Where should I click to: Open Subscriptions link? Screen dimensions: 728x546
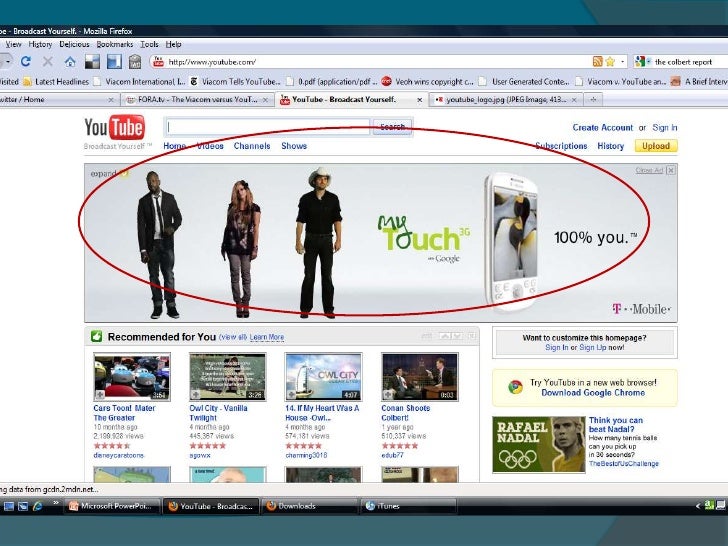pos(561,146)
